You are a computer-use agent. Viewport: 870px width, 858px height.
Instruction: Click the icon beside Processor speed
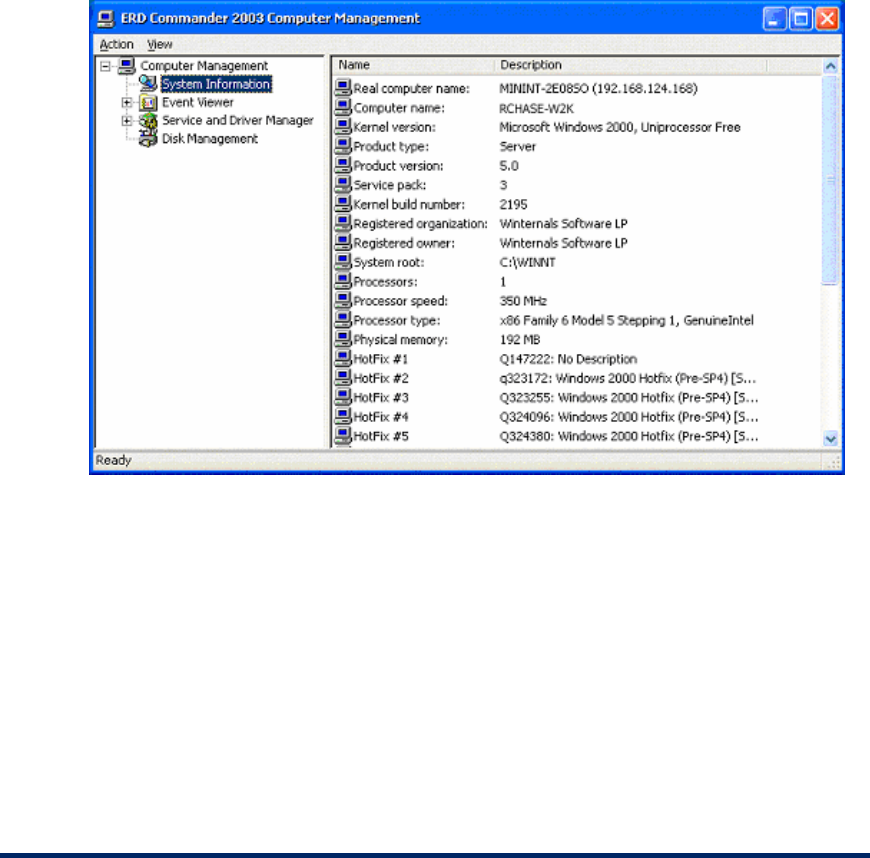[x=343, y=300]
